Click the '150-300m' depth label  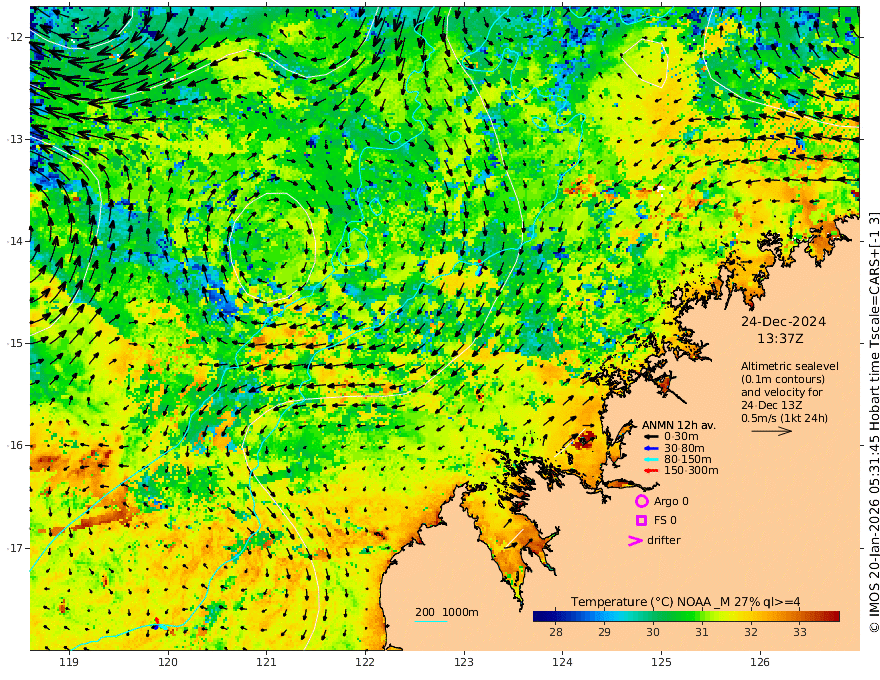(691, 471)
